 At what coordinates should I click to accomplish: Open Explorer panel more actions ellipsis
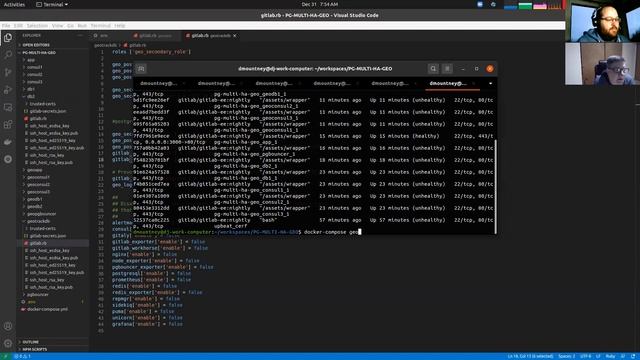pos(80,36)
